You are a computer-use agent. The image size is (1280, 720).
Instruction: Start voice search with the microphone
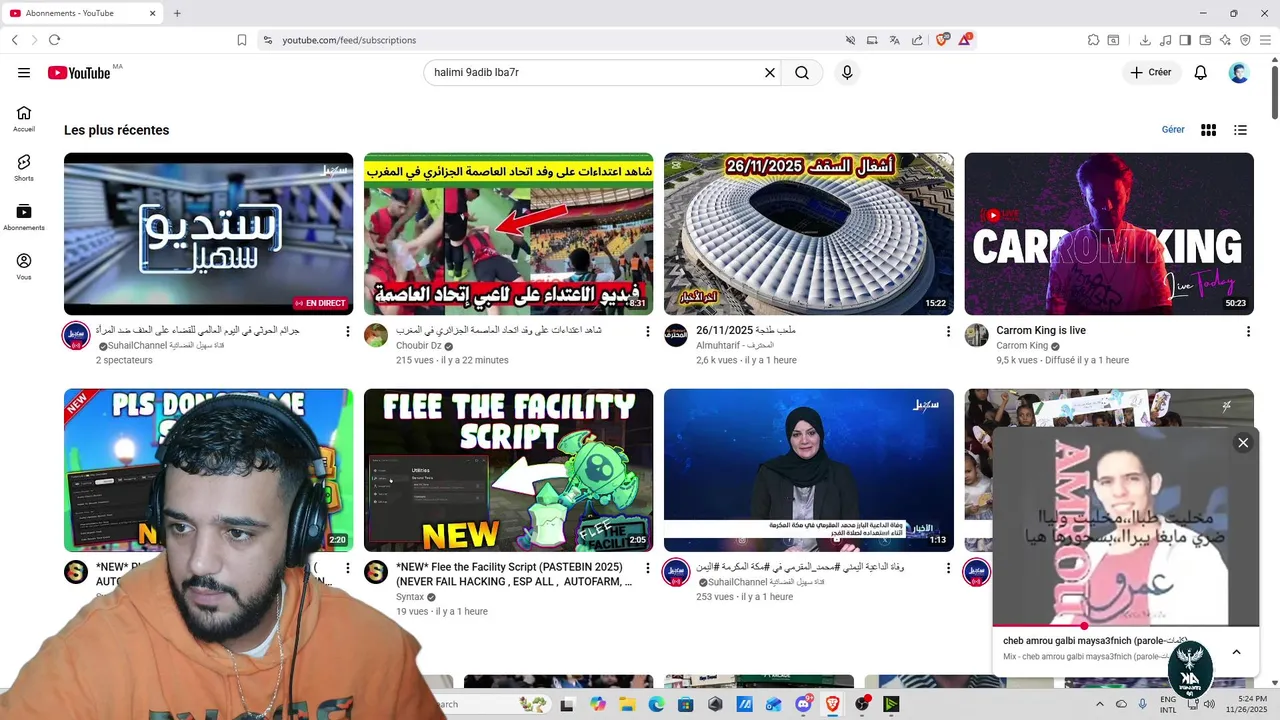click(847, 73)
